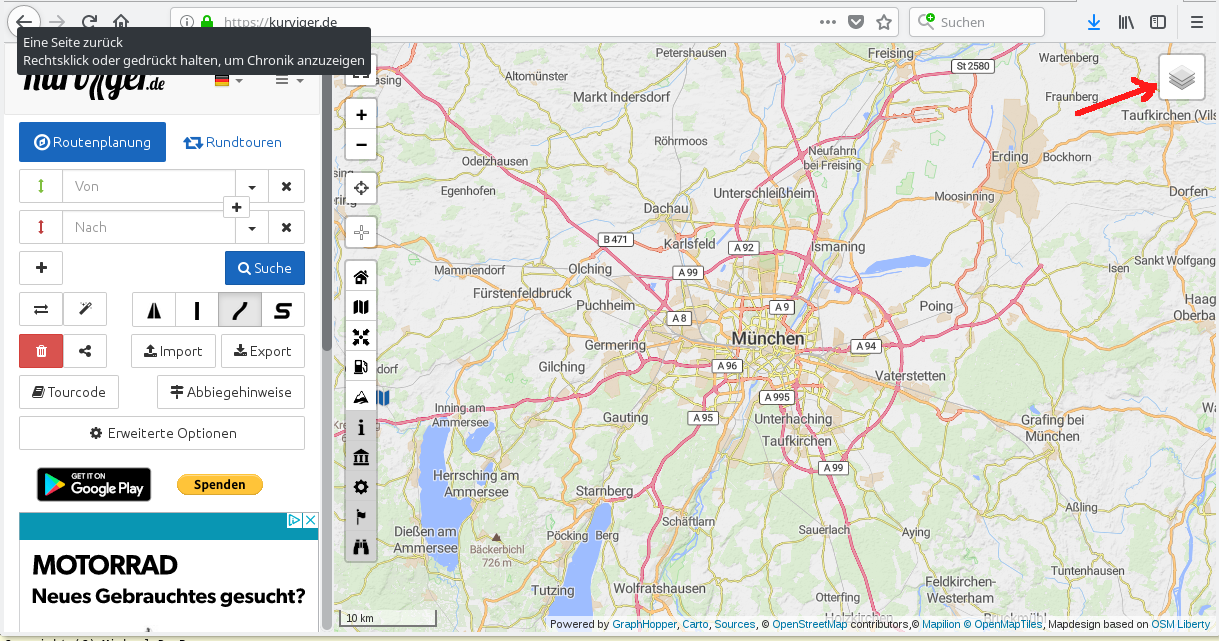Click the flag icon in map toolbar
The width and height of the screenshot is (1219, 641).
(x=361, y=517)
